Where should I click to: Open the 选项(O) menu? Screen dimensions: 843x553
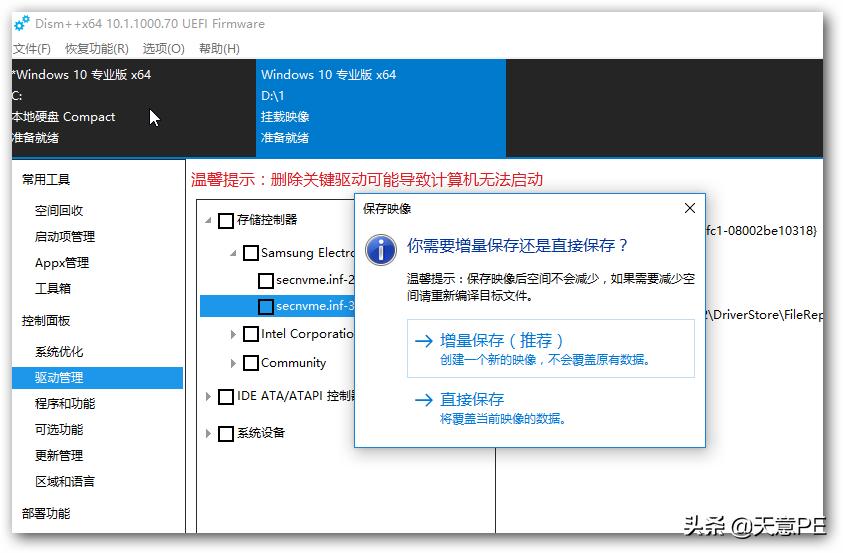(x=163, y=49)
